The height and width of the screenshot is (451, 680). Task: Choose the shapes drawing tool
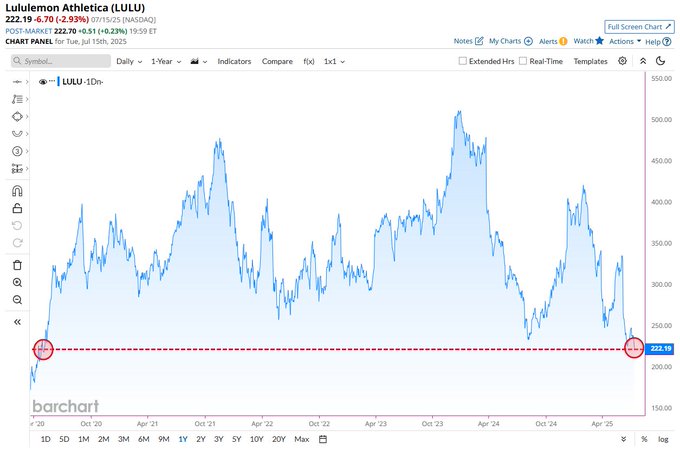(17, 117)
